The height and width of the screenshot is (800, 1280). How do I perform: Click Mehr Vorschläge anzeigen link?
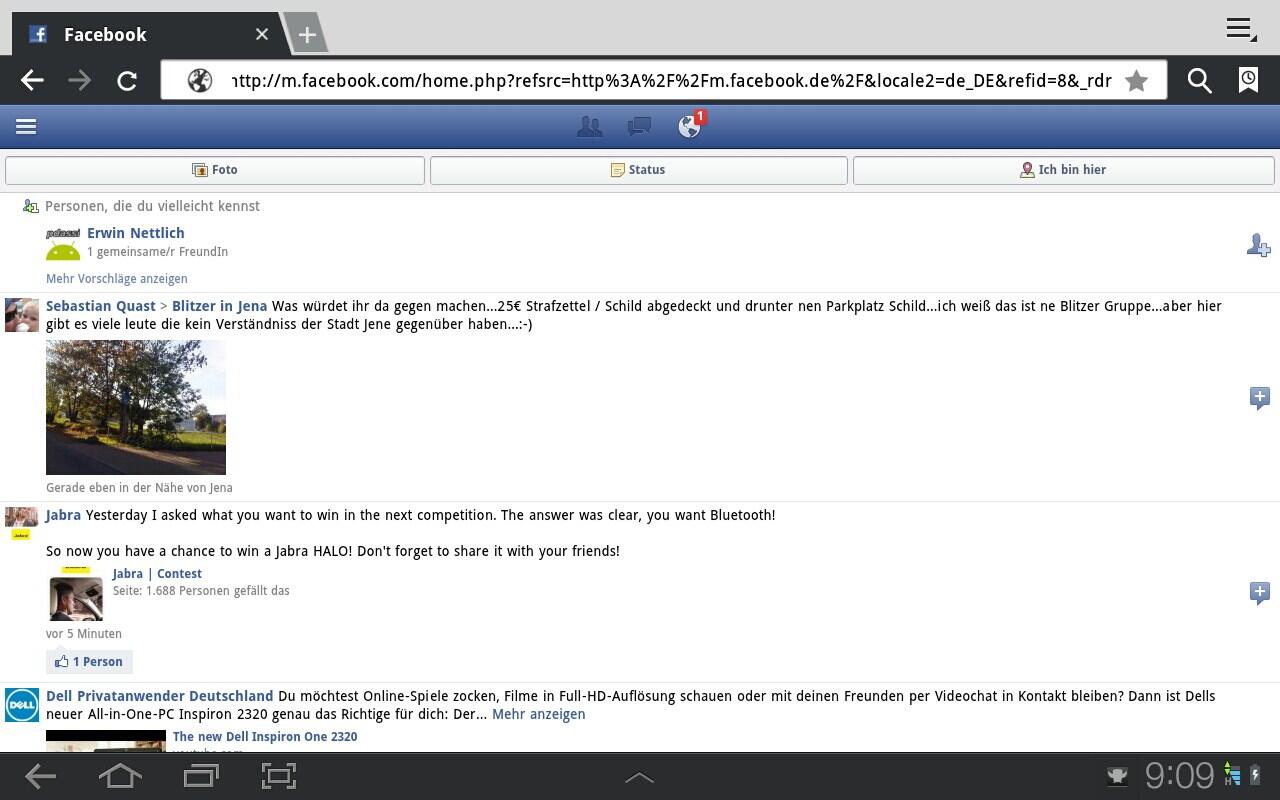[117, 279]
